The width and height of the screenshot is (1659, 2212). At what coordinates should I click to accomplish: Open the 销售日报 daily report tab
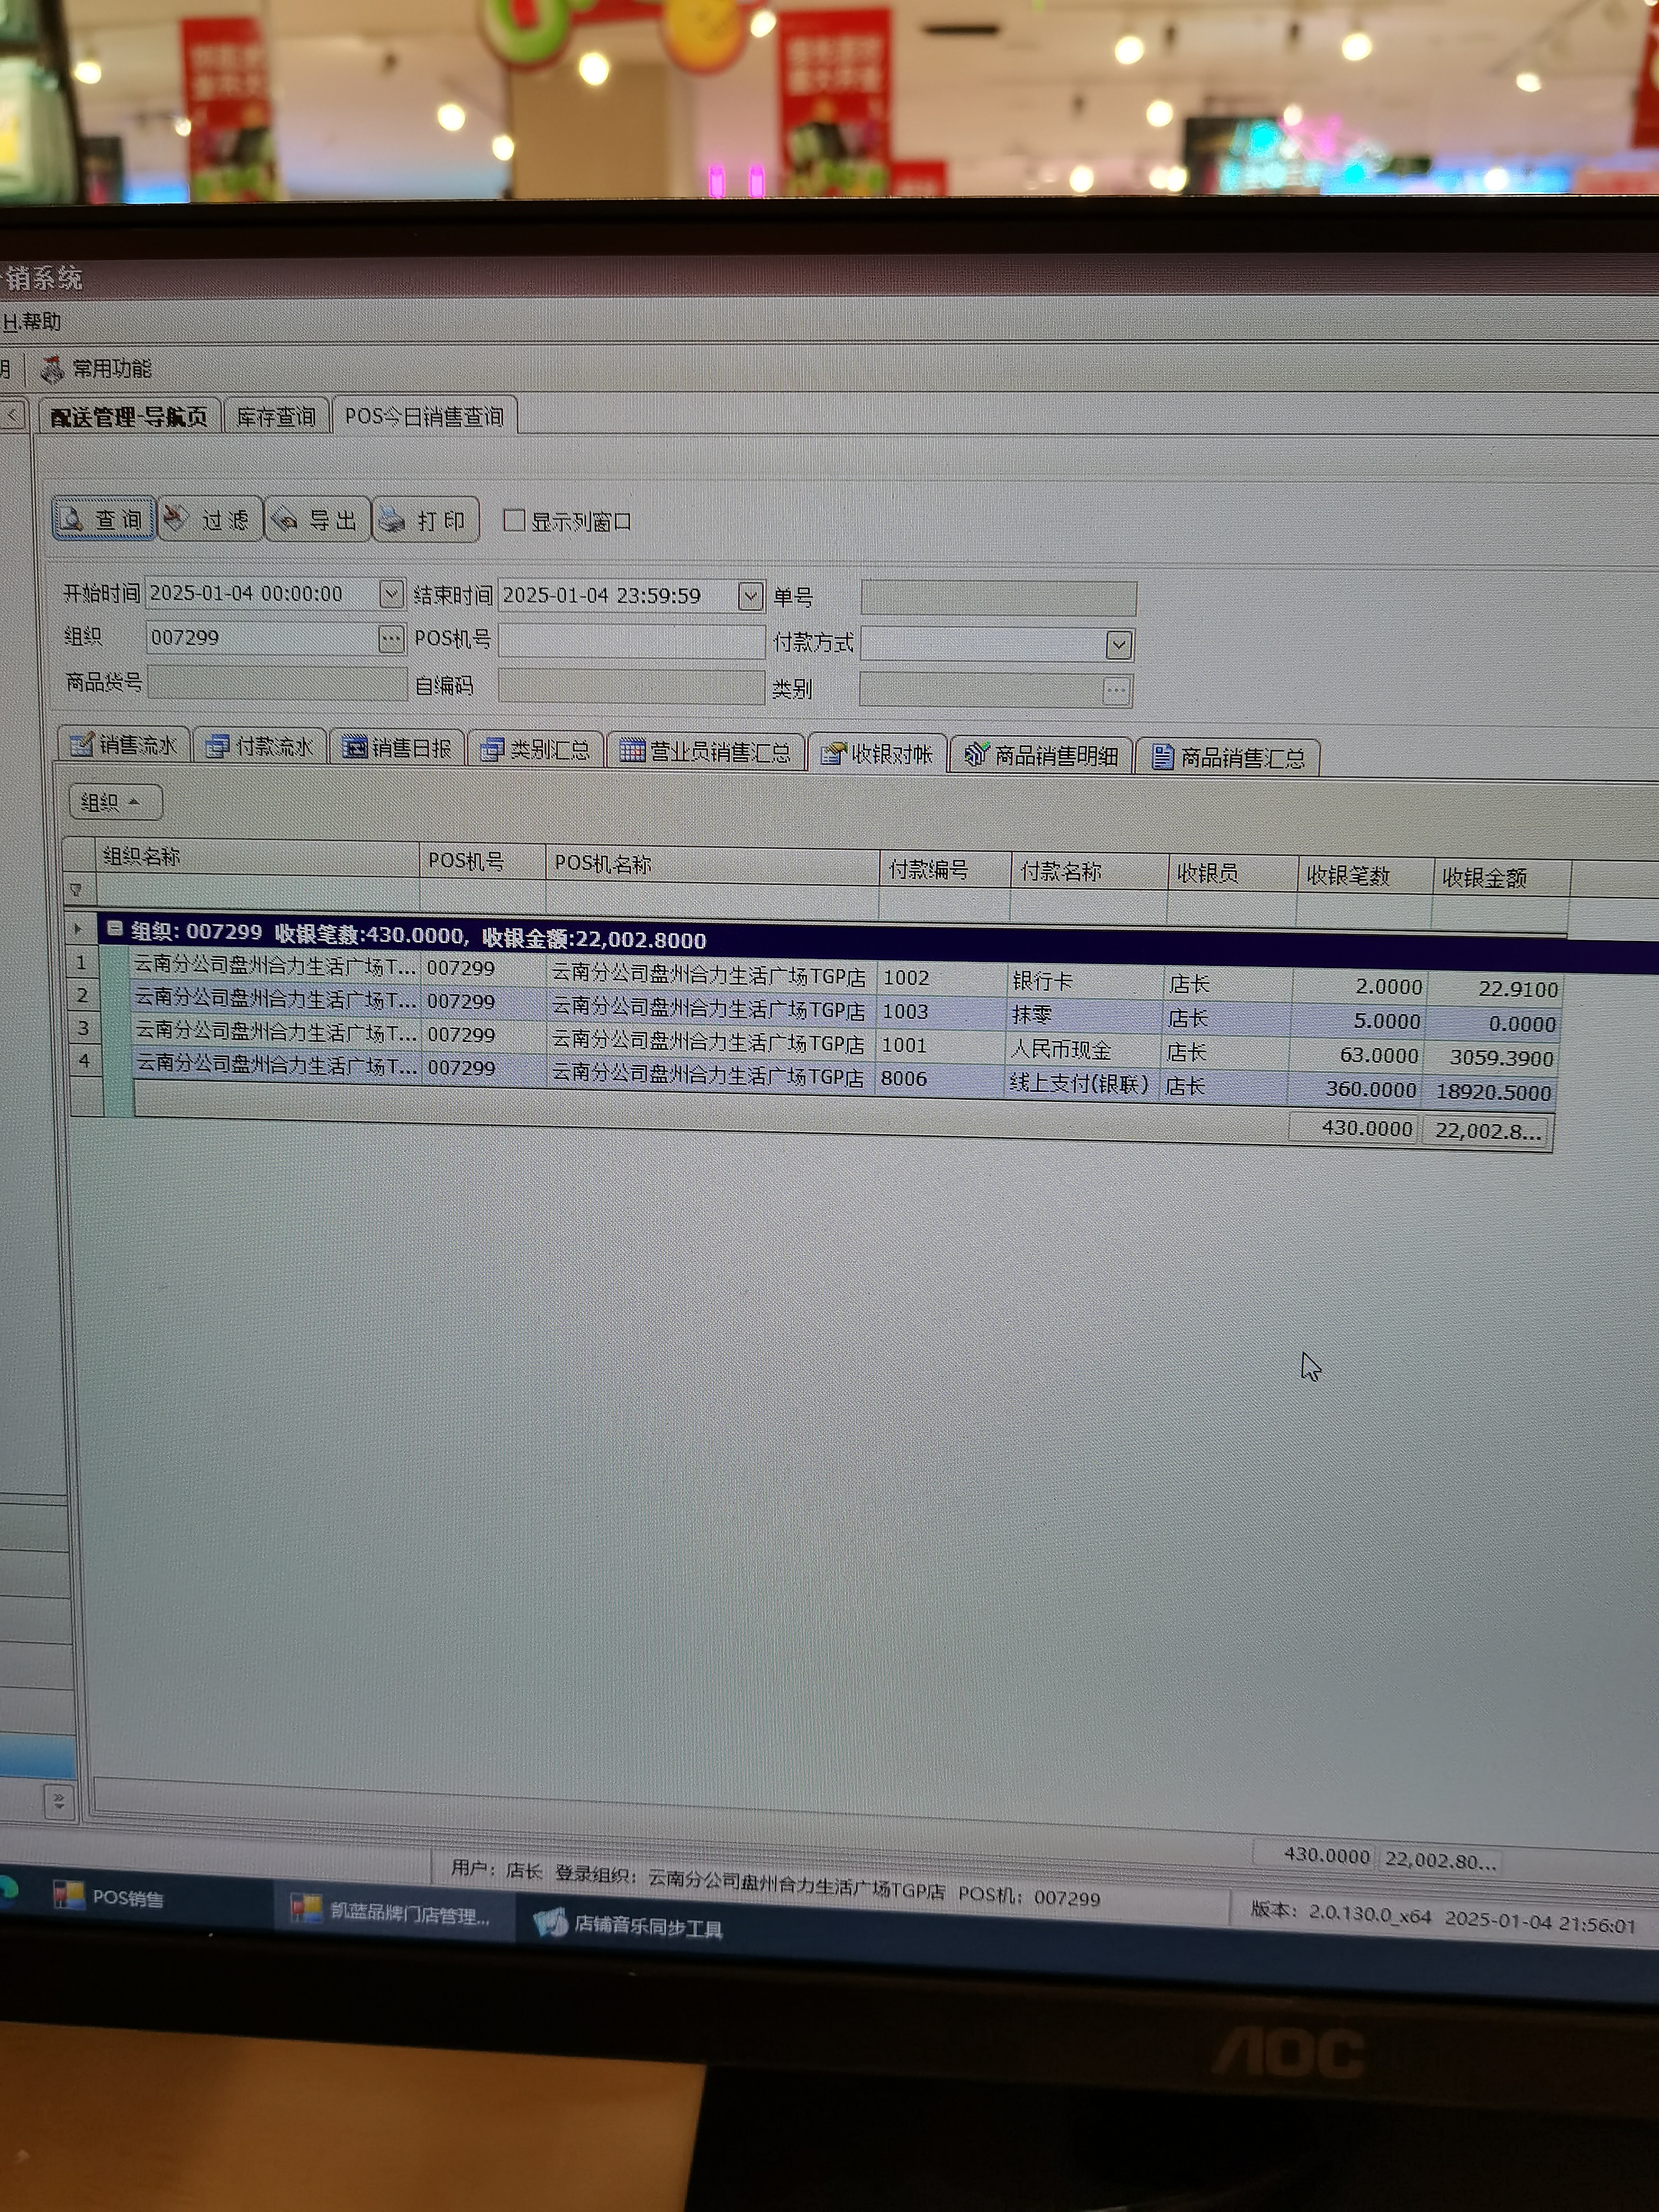[398, 748]
